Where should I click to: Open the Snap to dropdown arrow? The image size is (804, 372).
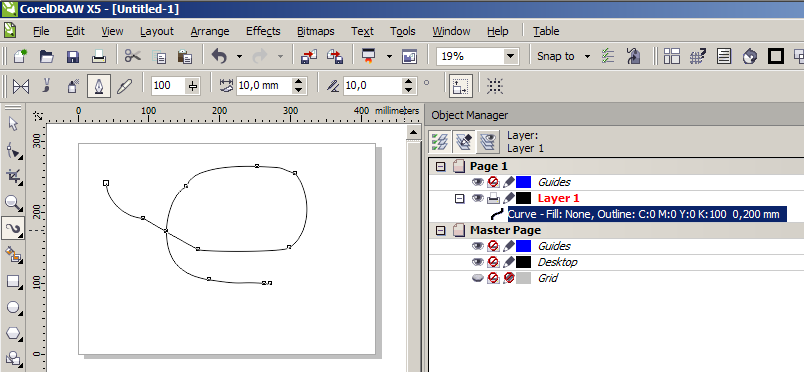pos(588,56)
